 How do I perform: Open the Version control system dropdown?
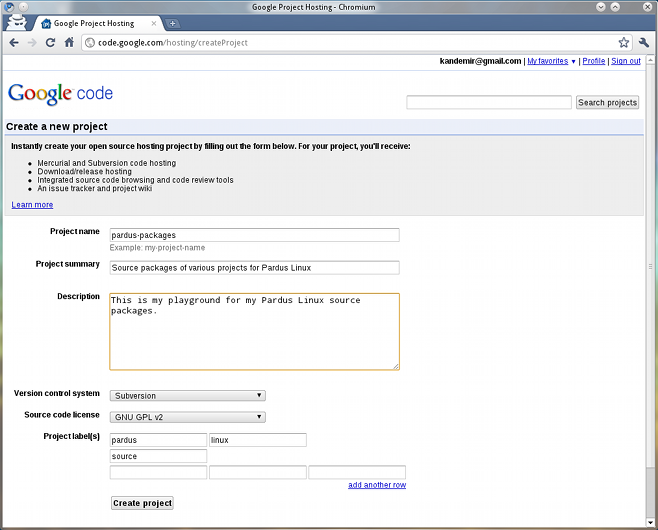(188, 396)
